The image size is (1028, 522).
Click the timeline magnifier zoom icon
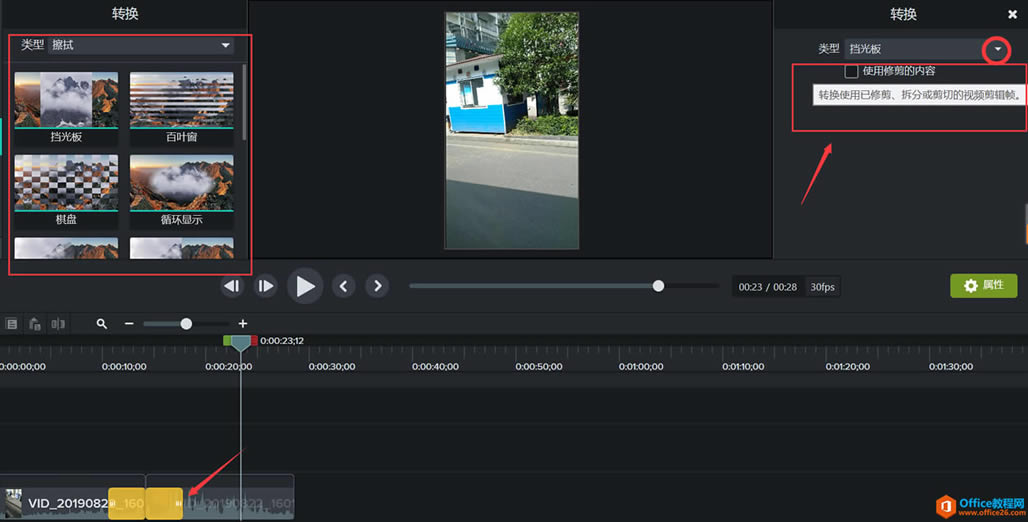pyautogui.click(x=102, y=323)
